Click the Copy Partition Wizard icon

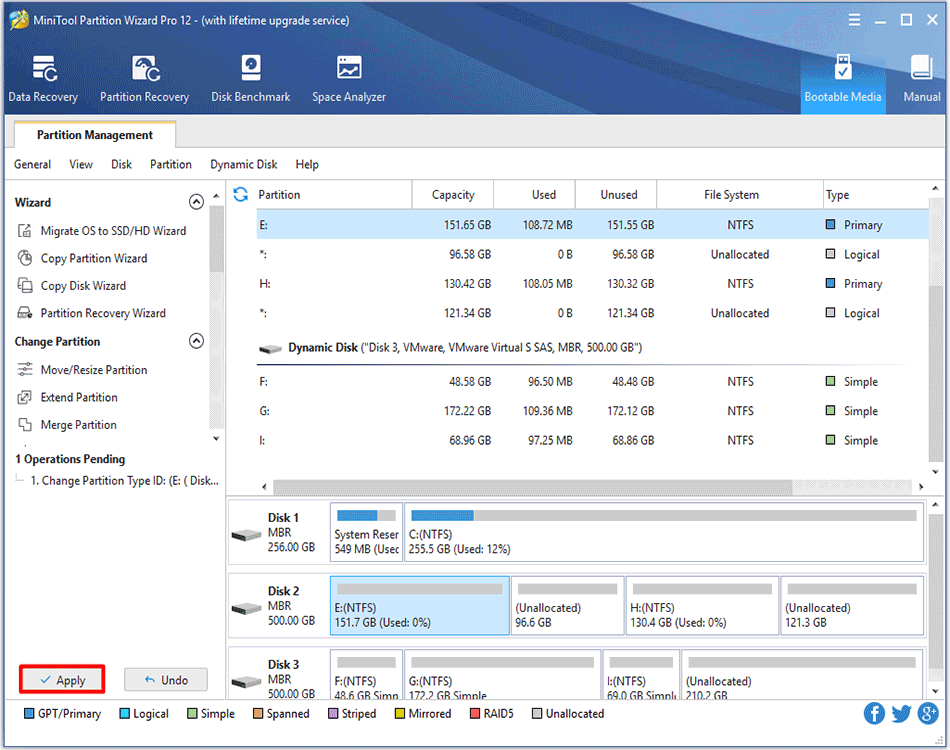pyautogui.click(x=24, y=258)
